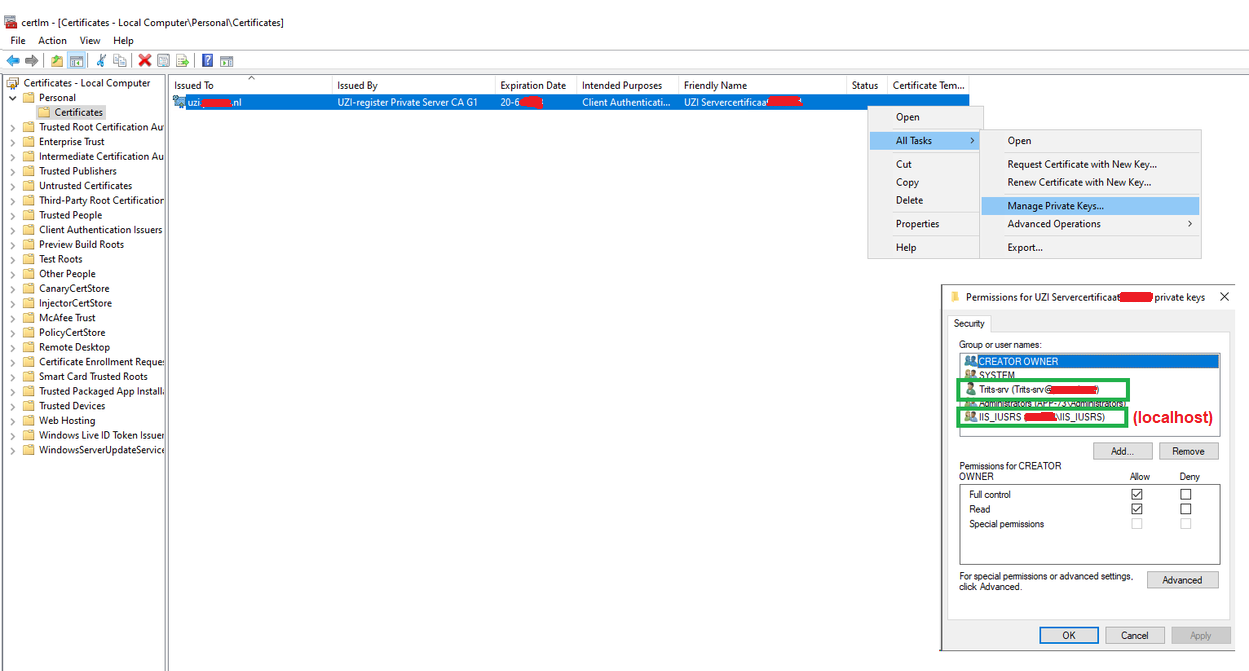Select SYSTEM in group or user names
Viewport: 1249px width, 671px height.
point(996,375)
